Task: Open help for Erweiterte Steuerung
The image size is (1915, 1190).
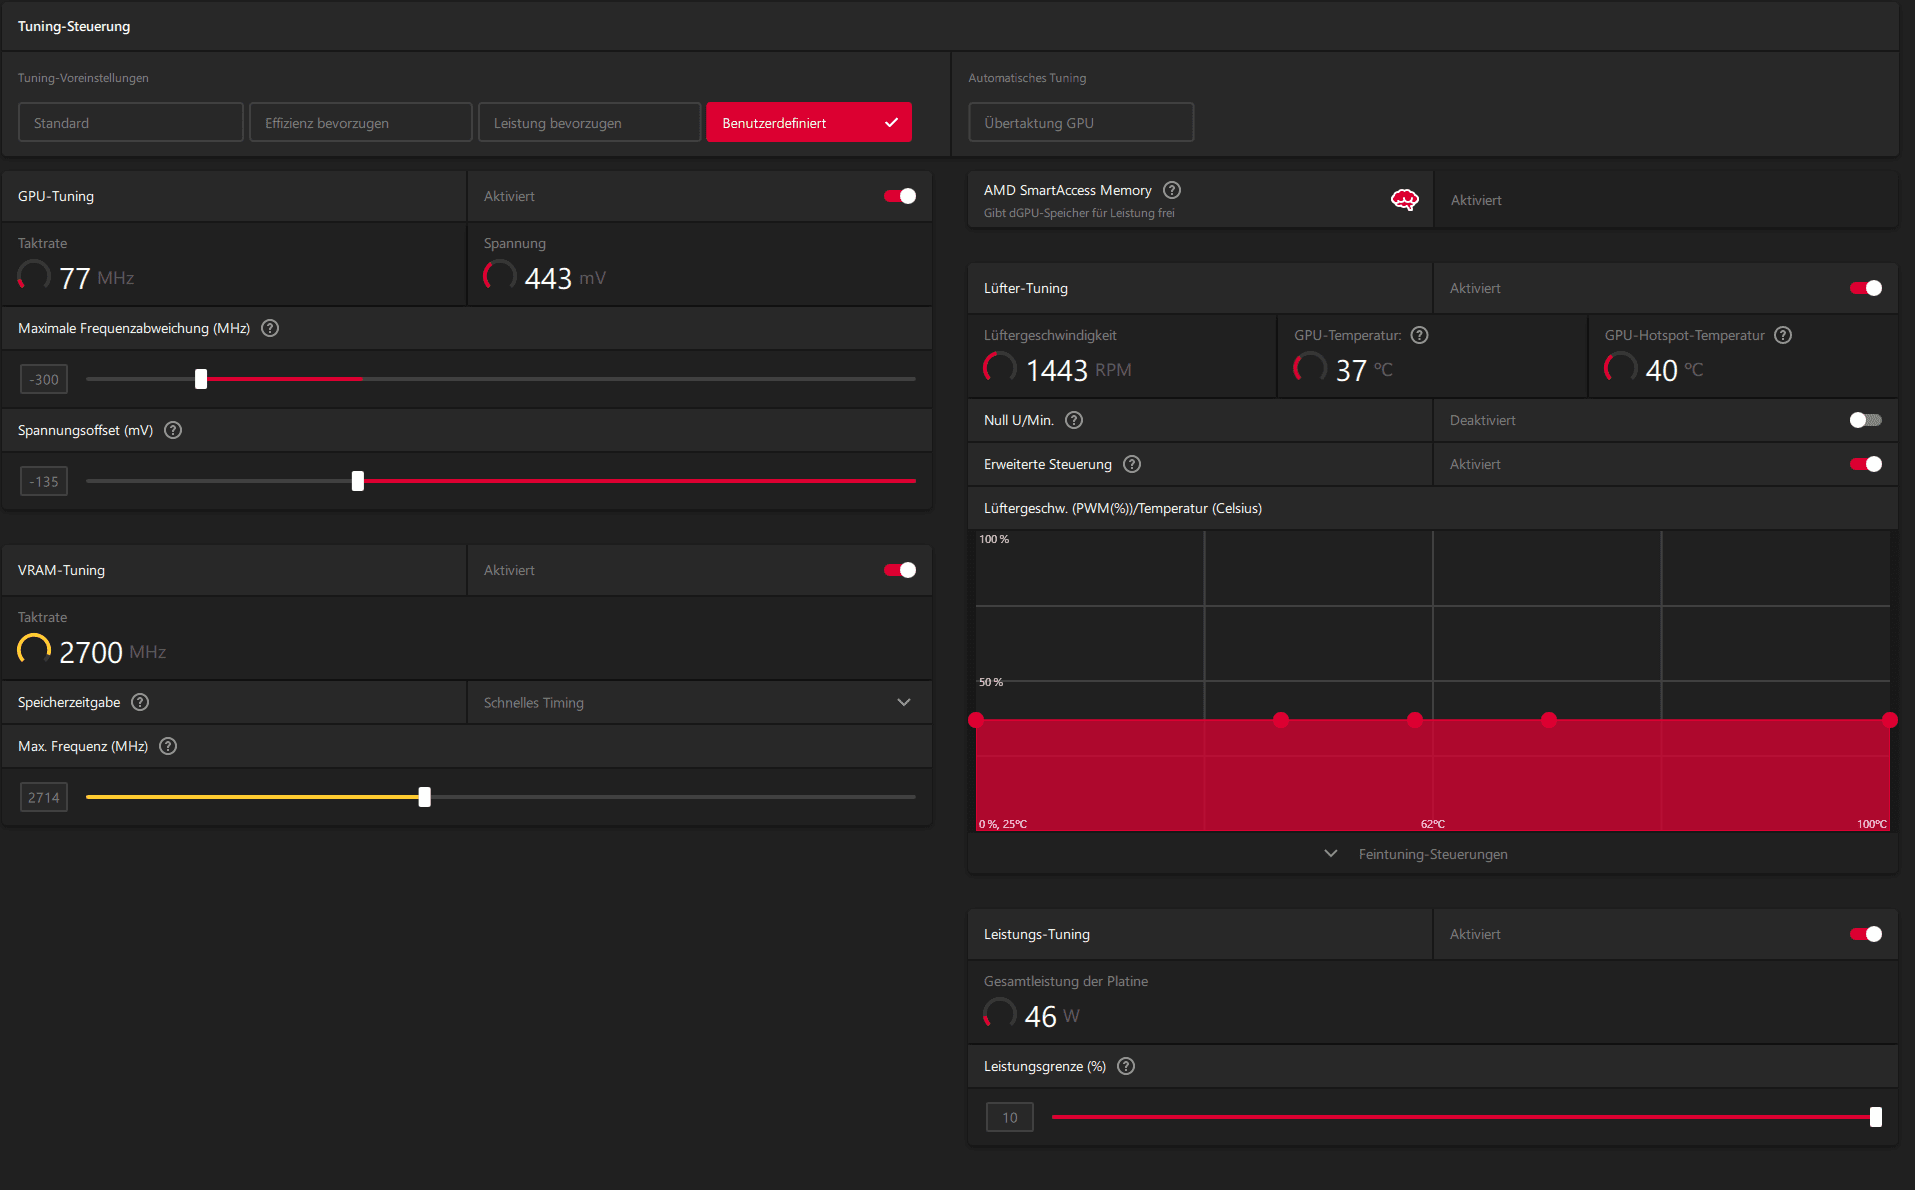Action: 1132,464
